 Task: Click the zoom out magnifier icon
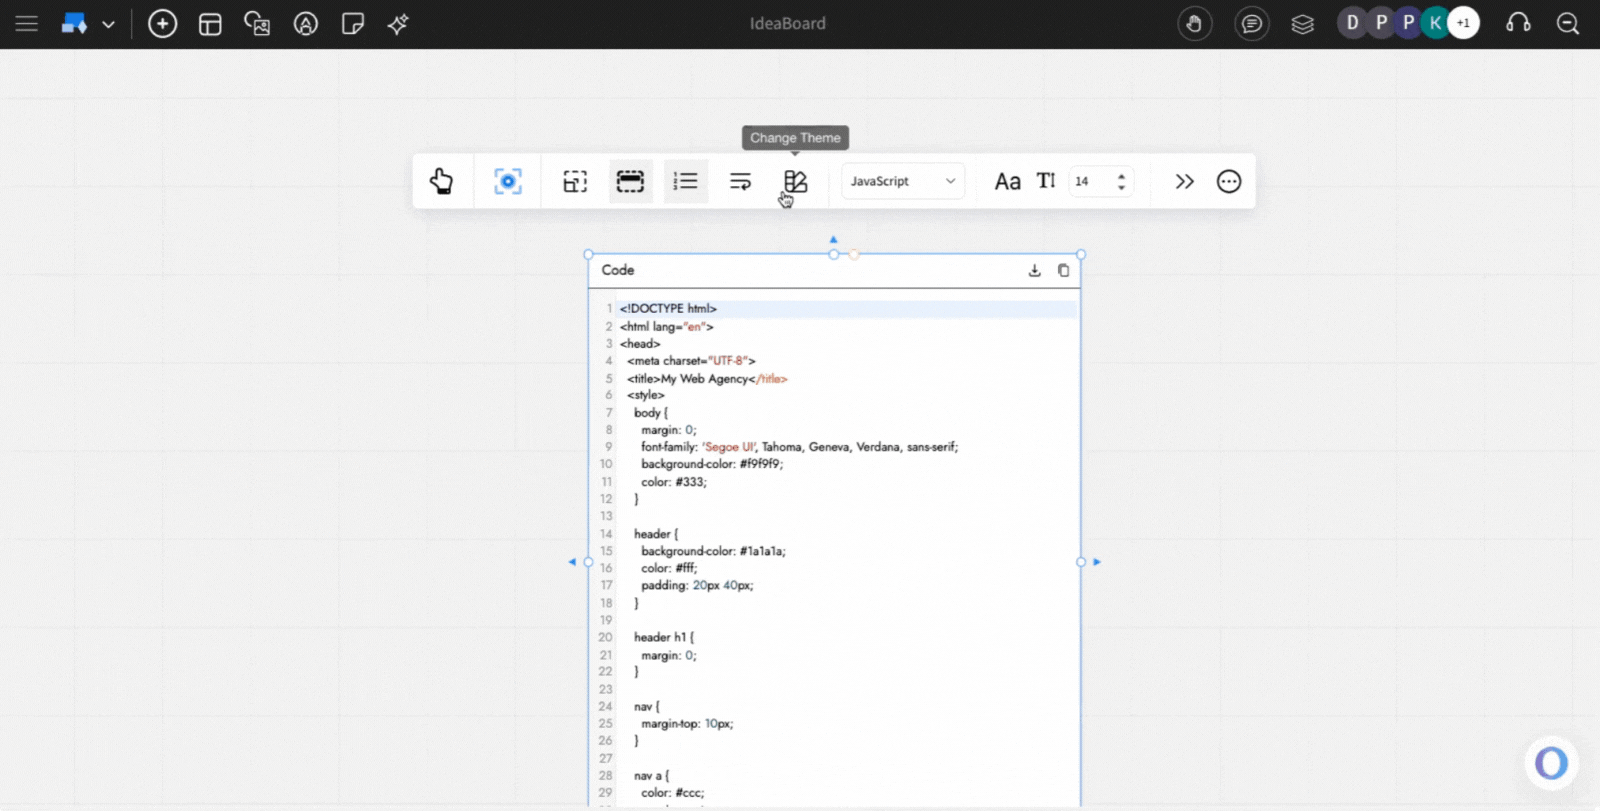point(1568,24)
